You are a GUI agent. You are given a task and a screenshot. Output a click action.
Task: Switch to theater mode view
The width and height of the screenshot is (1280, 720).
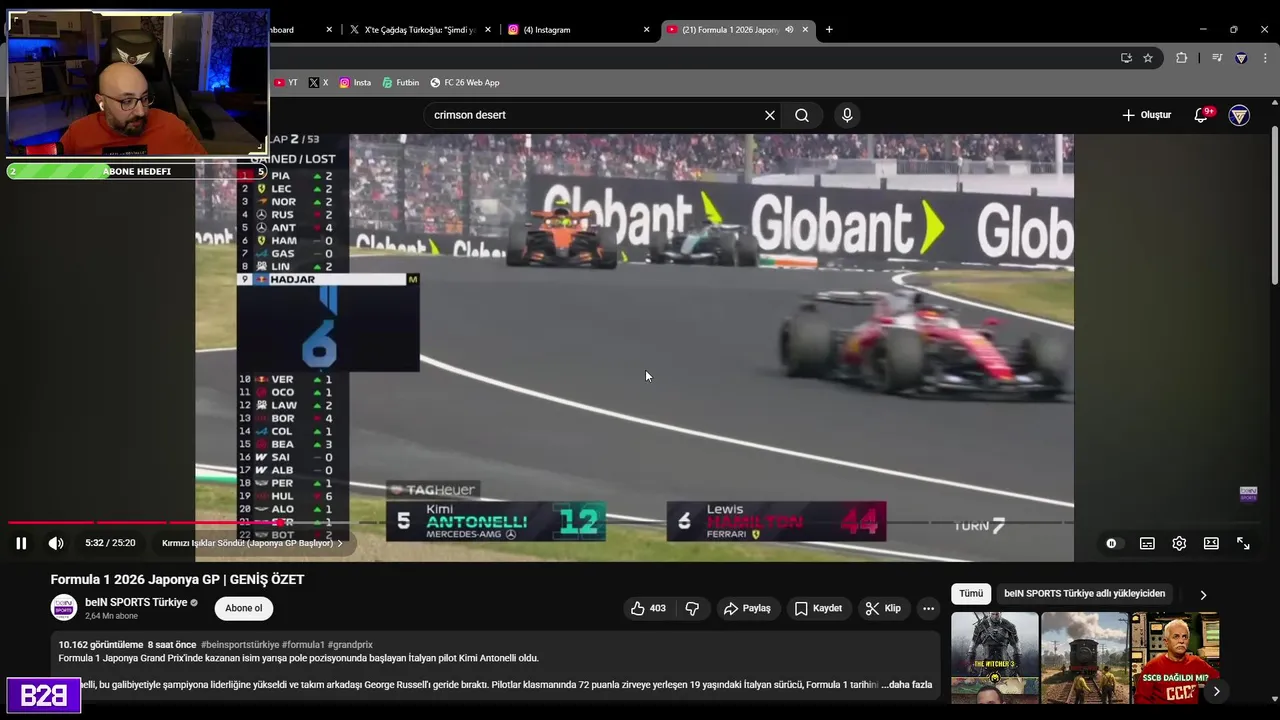click(x=1211, y=543)
